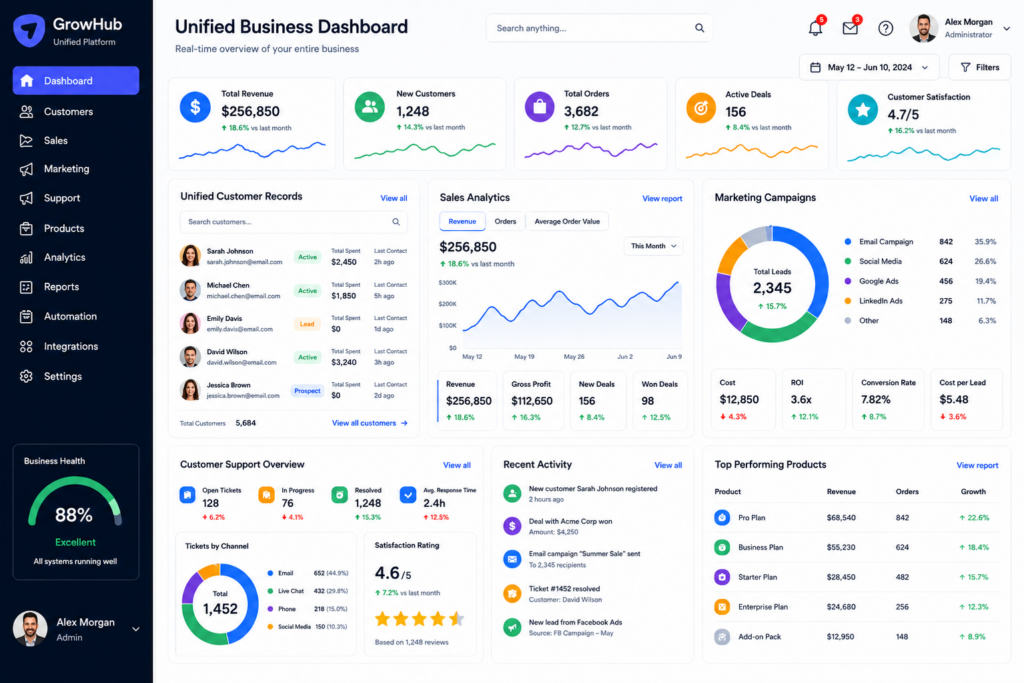Click the customer search magnifier icon
The width and height of the screenshot is (1024, 683).
pos(396,222)
